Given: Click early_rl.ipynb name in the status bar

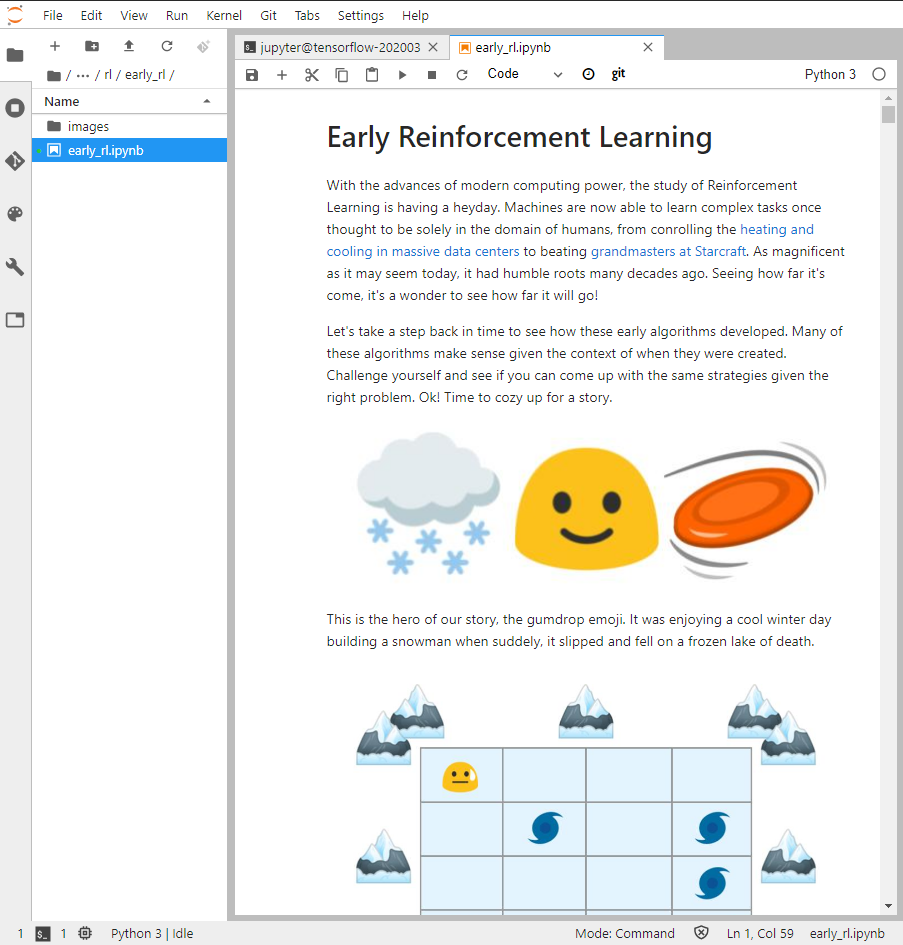Looking at the screenshot, I should (x=847, y=934).
